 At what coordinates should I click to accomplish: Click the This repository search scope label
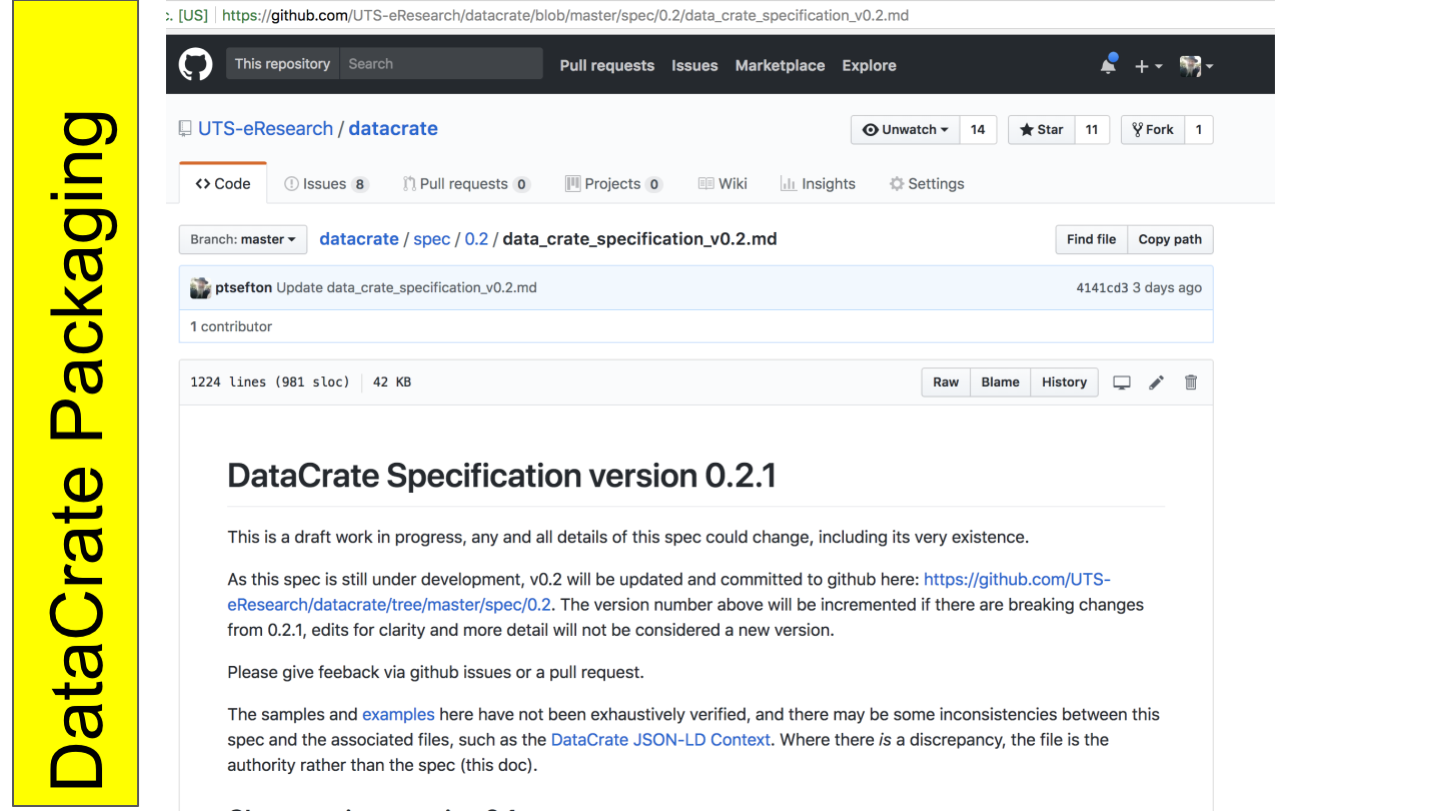coord(282,64)
